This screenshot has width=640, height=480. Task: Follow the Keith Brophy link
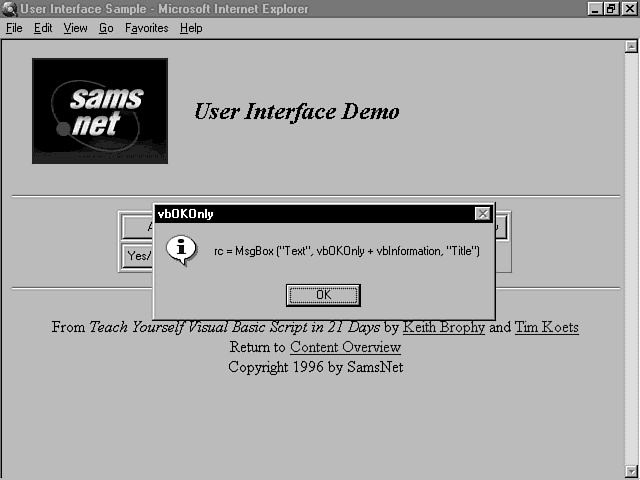444,327
